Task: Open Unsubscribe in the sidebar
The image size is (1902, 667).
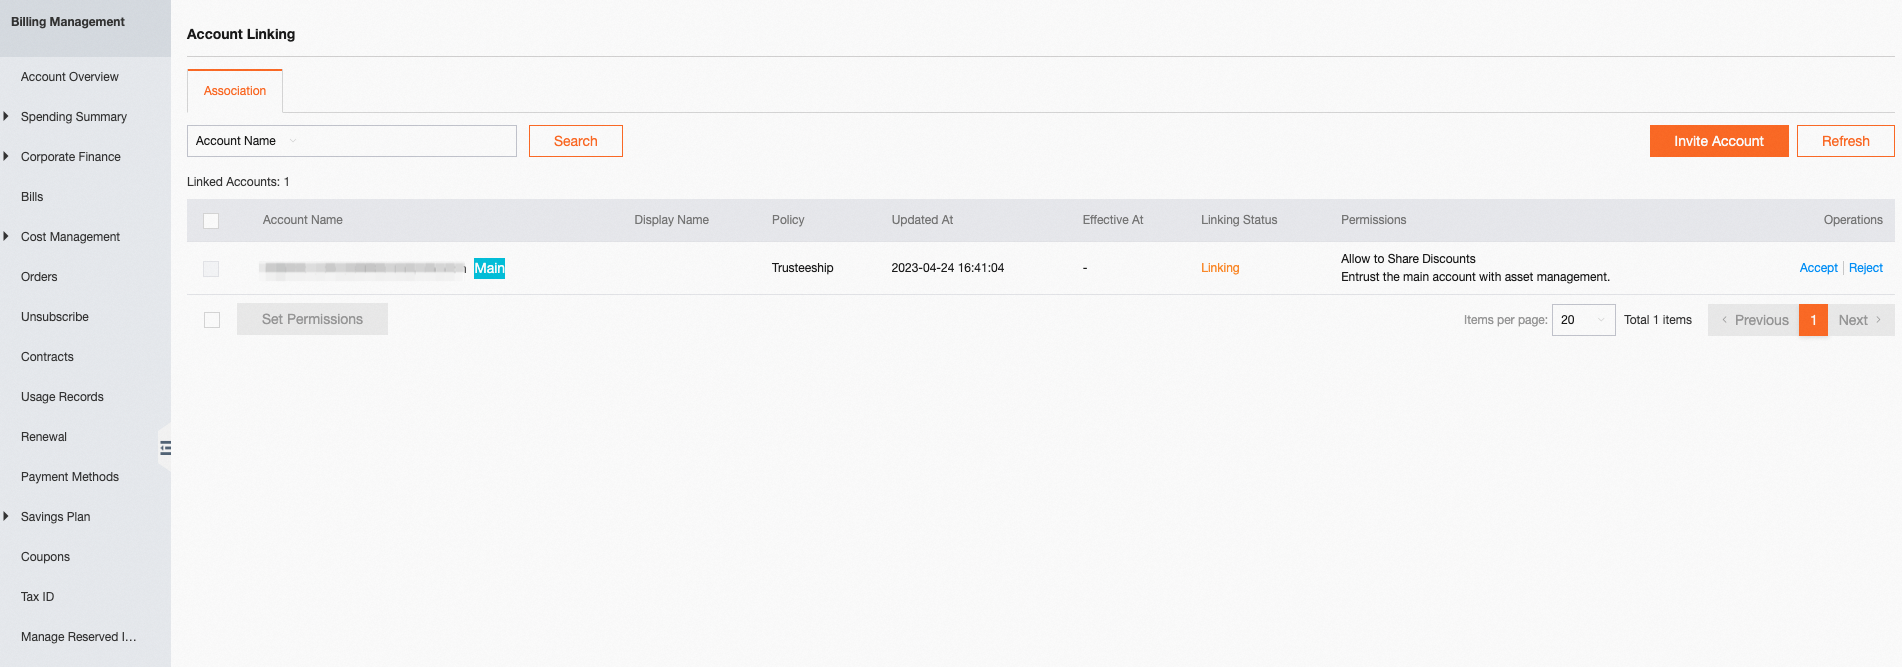Action: tap(55, 317)
